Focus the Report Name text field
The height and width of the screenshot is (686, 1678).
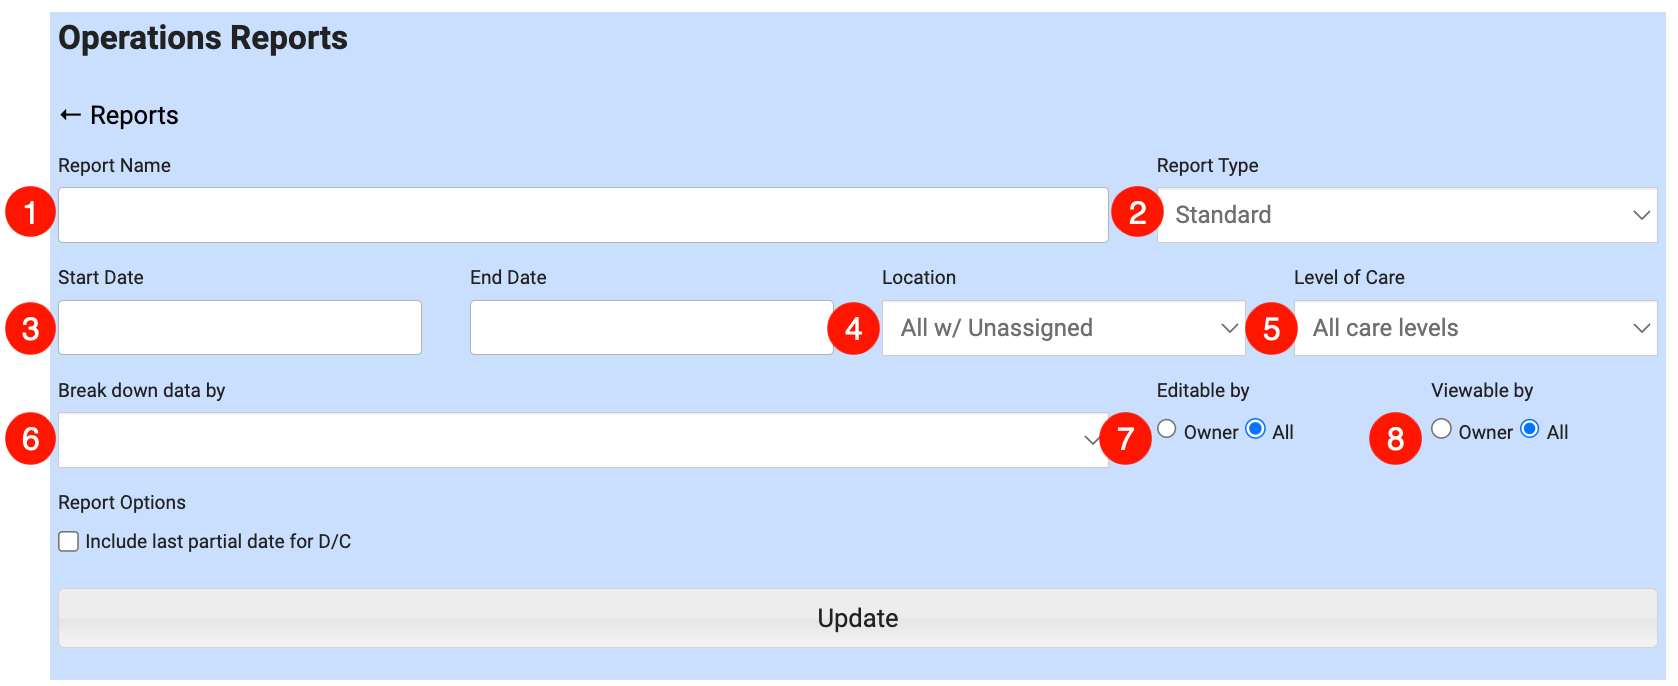click(582, 215)
